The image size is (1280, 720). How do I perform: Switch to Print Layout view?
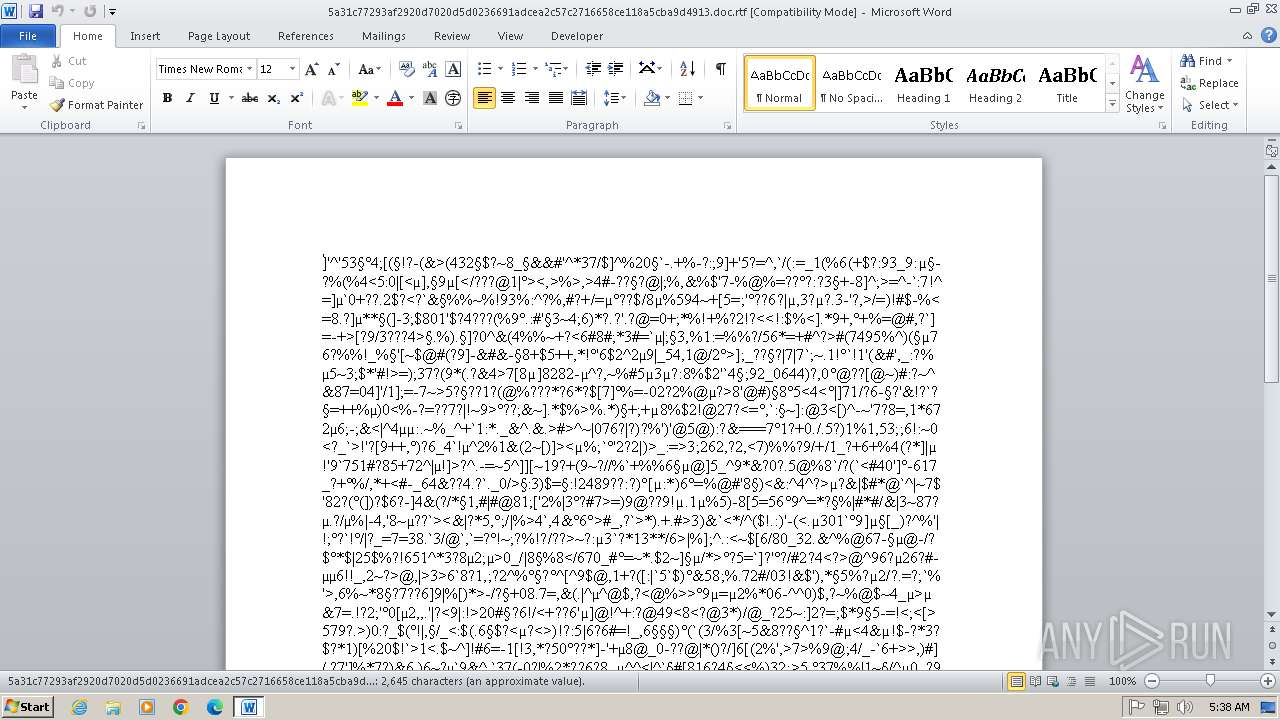tap(1017, 681)
